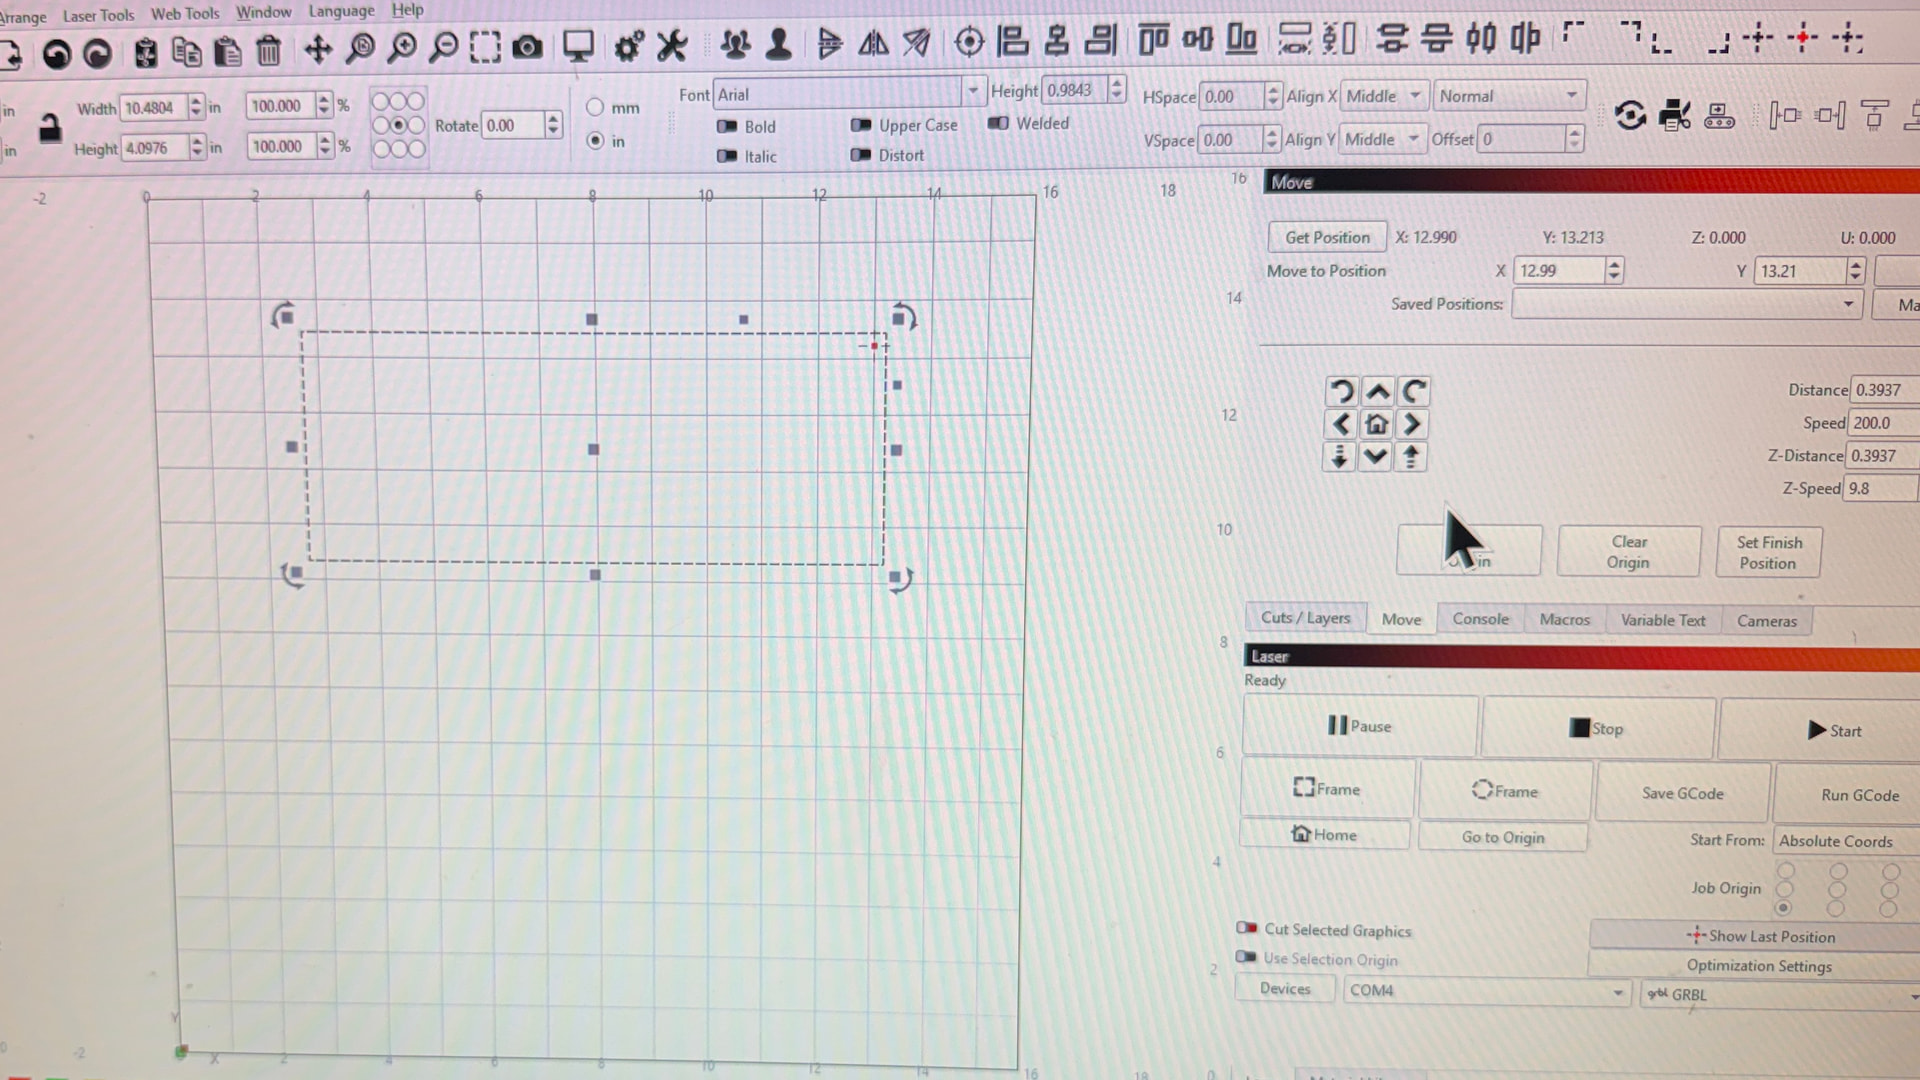
Task: Switch to the Console tab
Action: pyautogui.click(x=1480, y=619)
